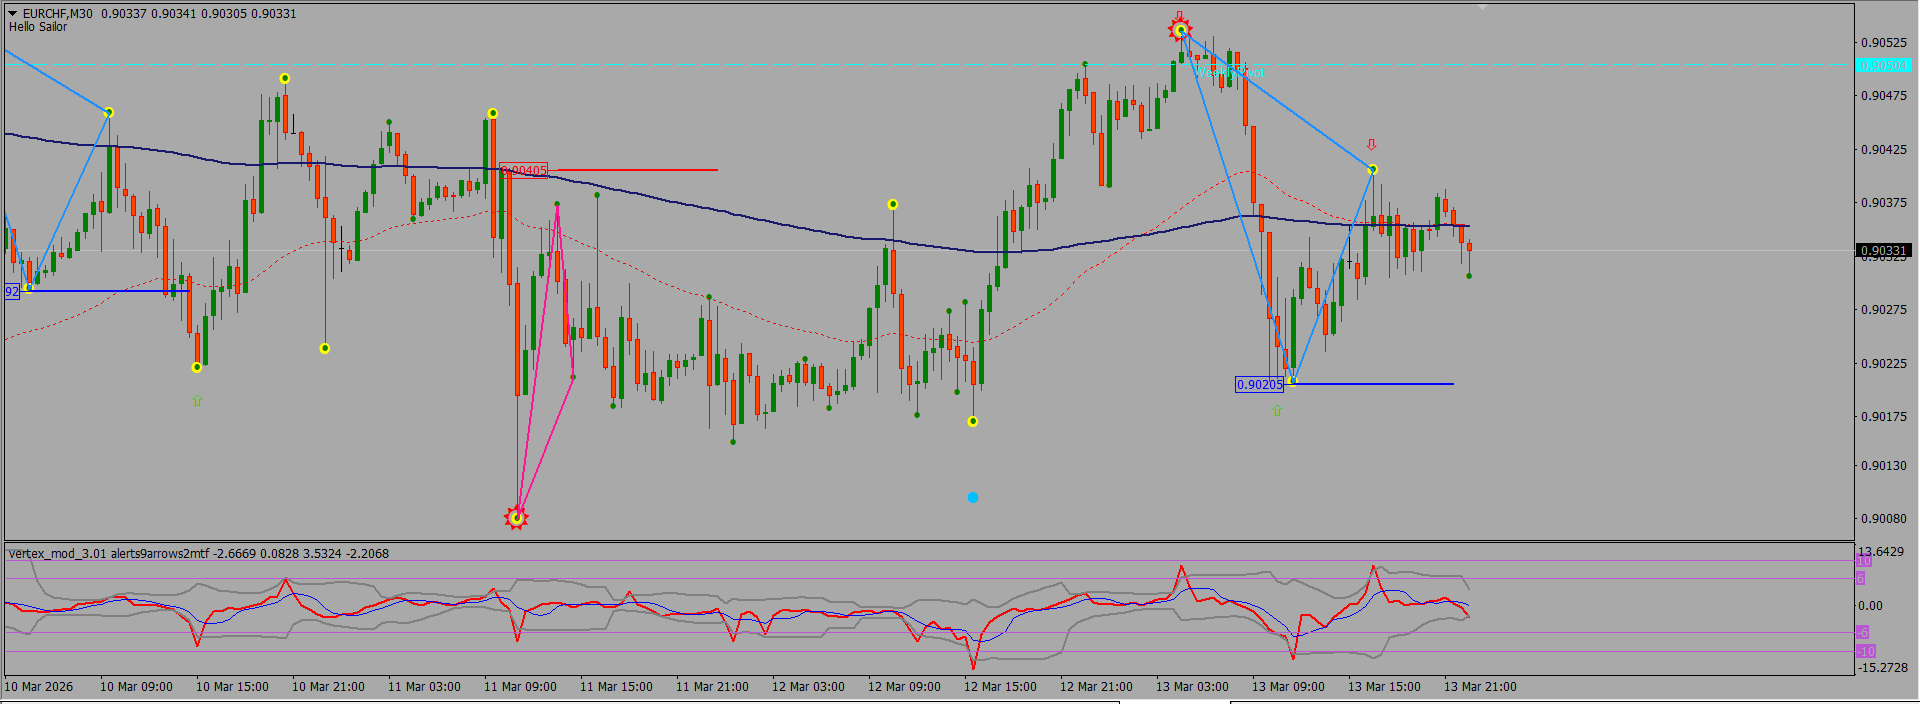This screenshot has width=1920, height=704.
Task: Click the purple level -6 tag in indicator
Action: click(x=1862, y=632)
